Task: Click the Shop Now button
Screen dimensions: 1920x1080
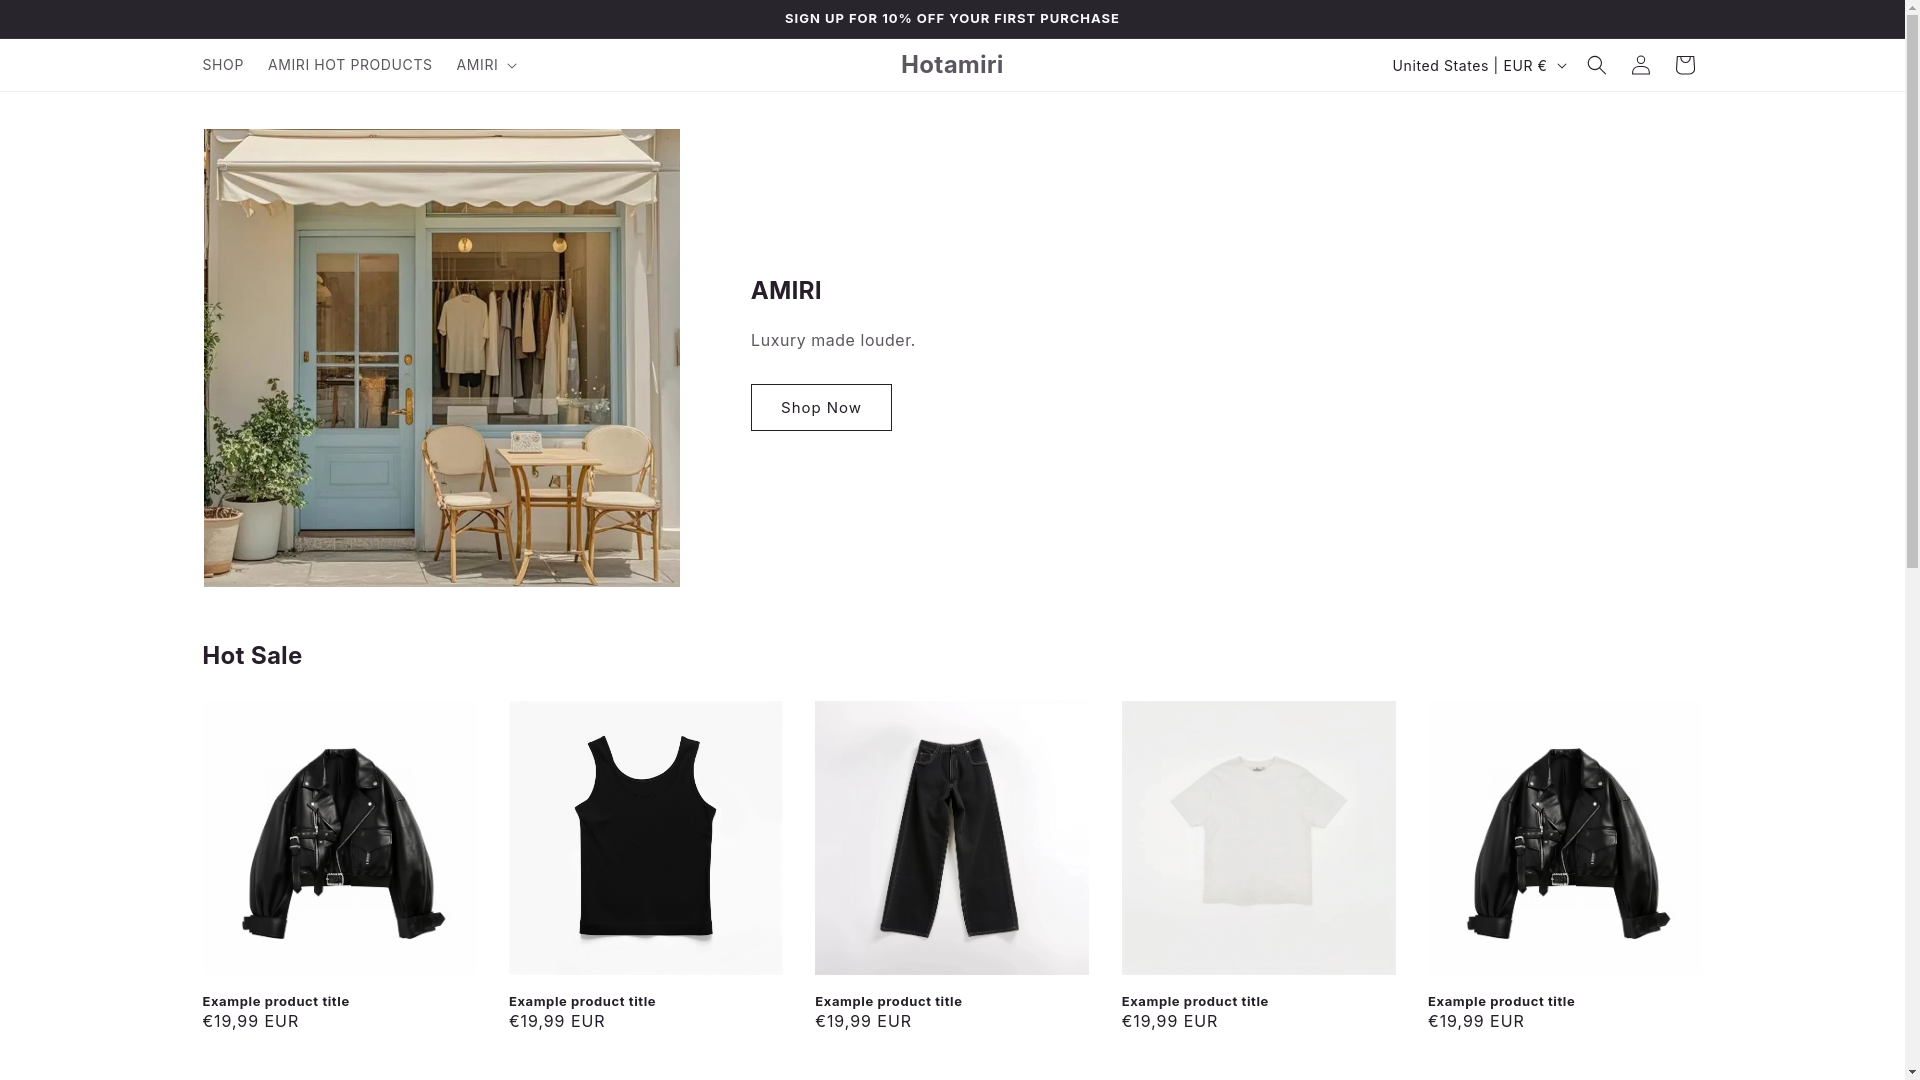Action: tap(821, 407)
